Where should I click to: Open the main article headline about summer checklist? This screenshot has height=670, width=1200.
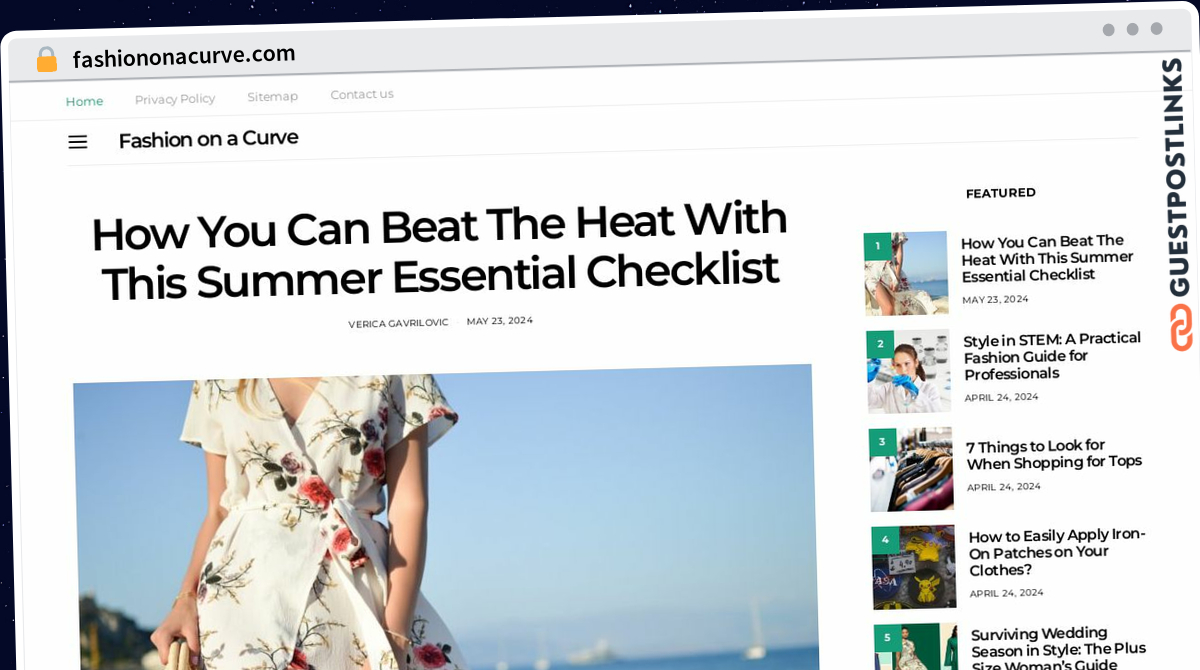click(x=439, y=251)
